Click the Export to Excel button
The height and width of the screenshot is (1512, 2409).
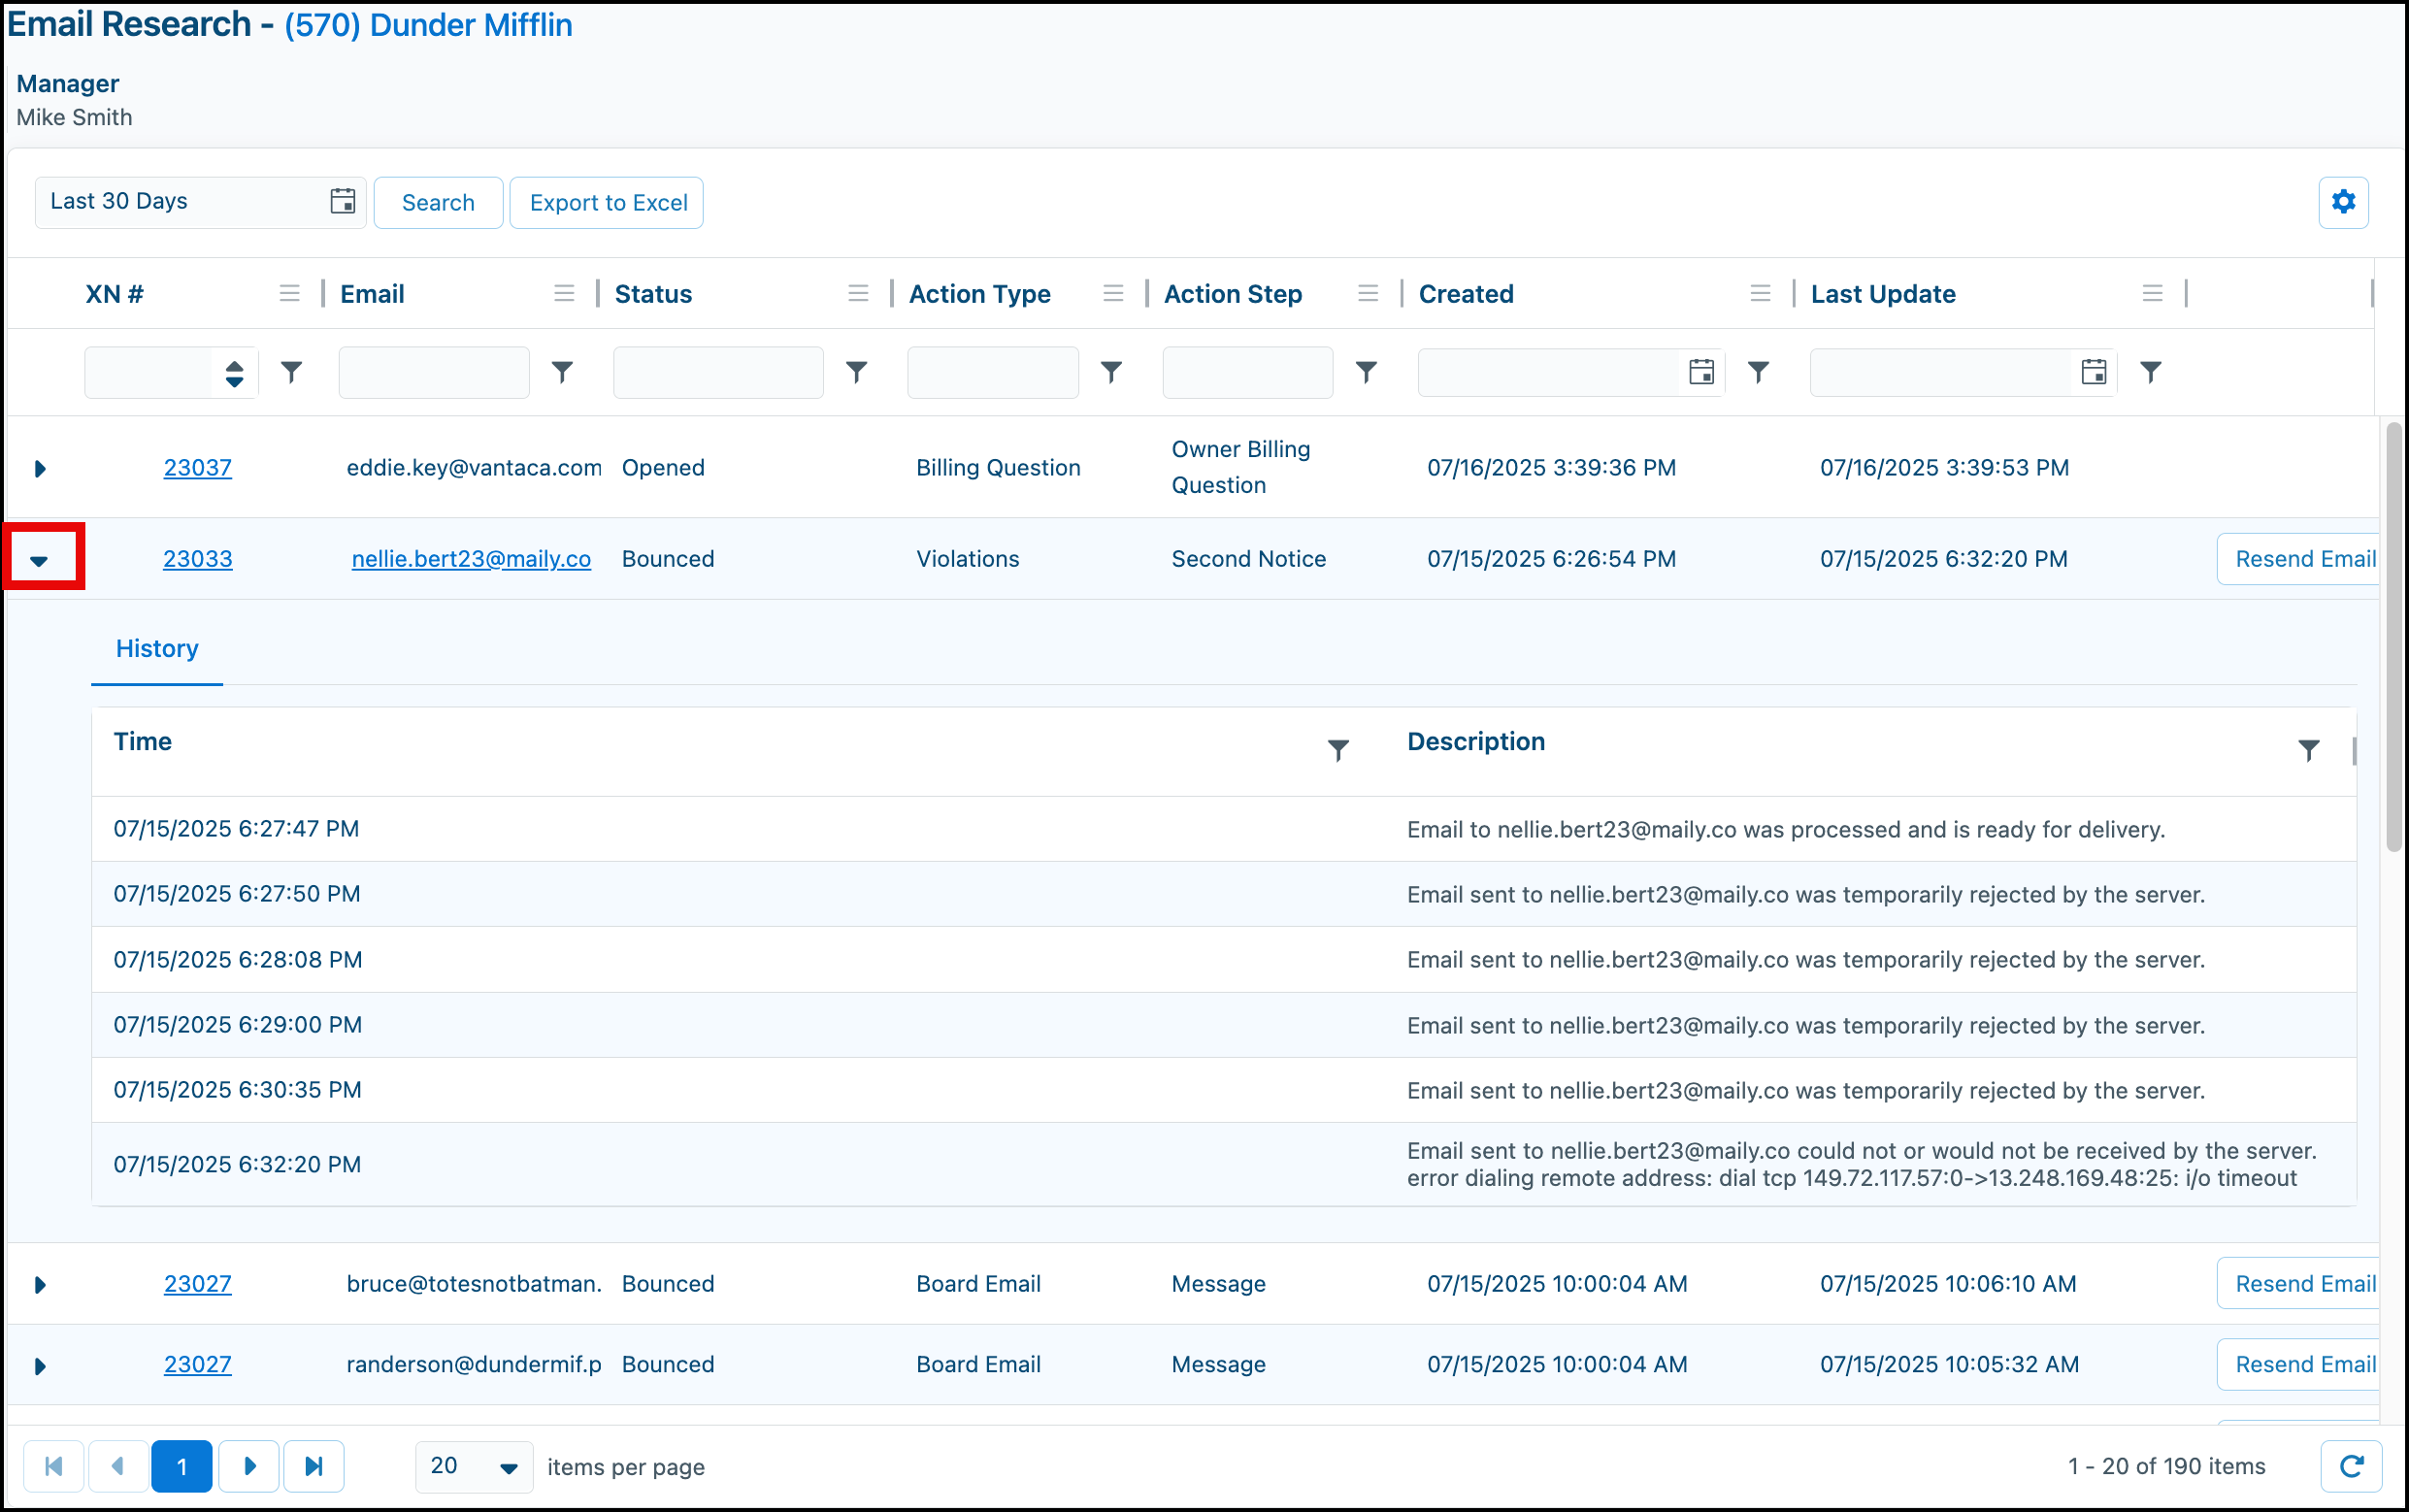tap(607, 202)
